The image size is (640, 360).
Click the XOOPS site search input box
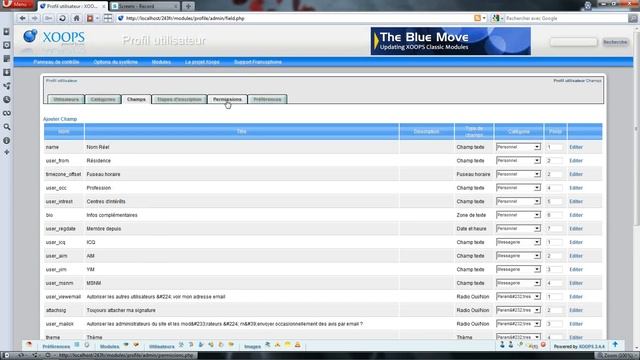tap(573, 42)
